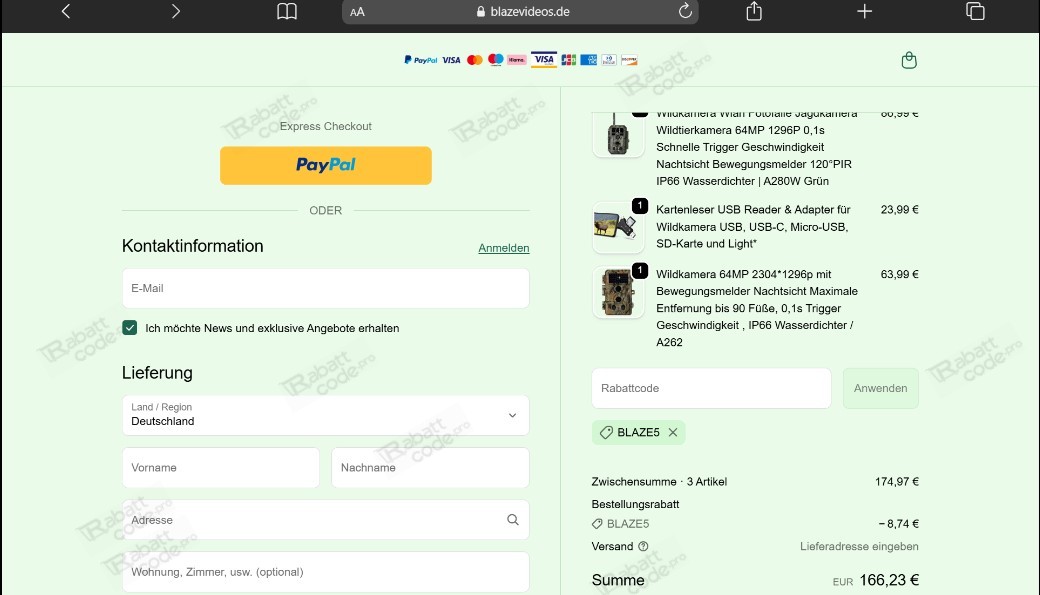The image size is (1040, 595).
Task: Tap the AA reader text-size button
Action: 358,12
